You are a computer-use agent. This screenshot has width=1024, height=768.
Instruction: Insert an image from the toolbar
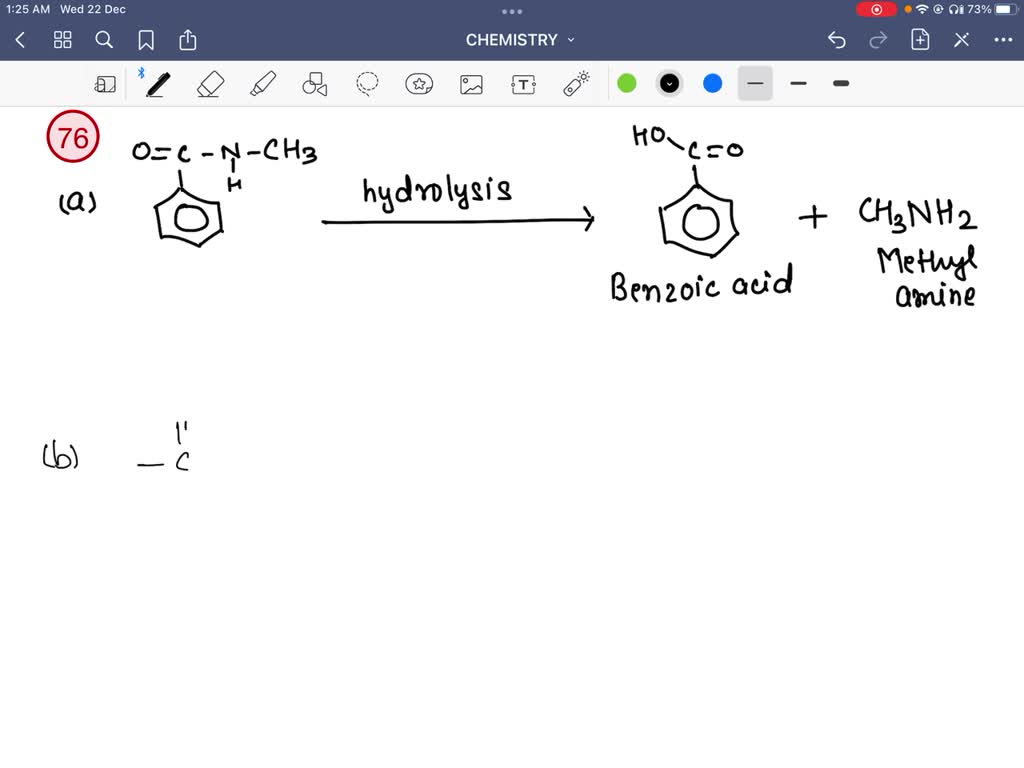click(471, 84)
